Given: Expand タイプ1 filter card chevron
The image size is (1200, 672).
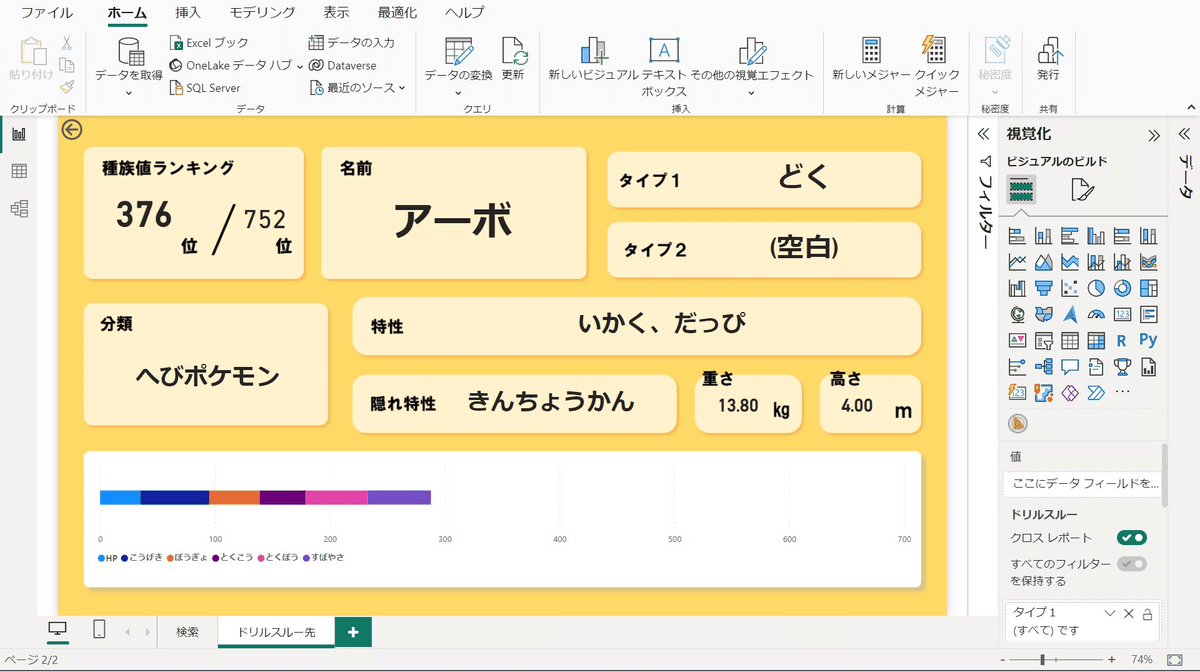Looking at the screenshot, I should point(1109,613).
